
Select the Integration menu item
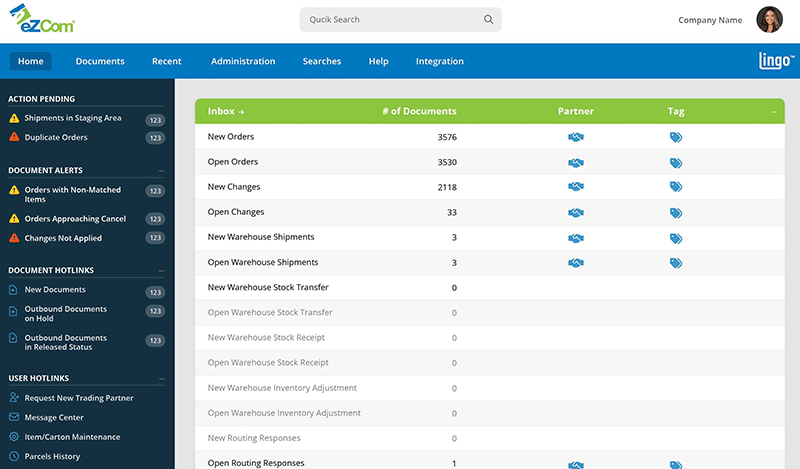point(440,61)
